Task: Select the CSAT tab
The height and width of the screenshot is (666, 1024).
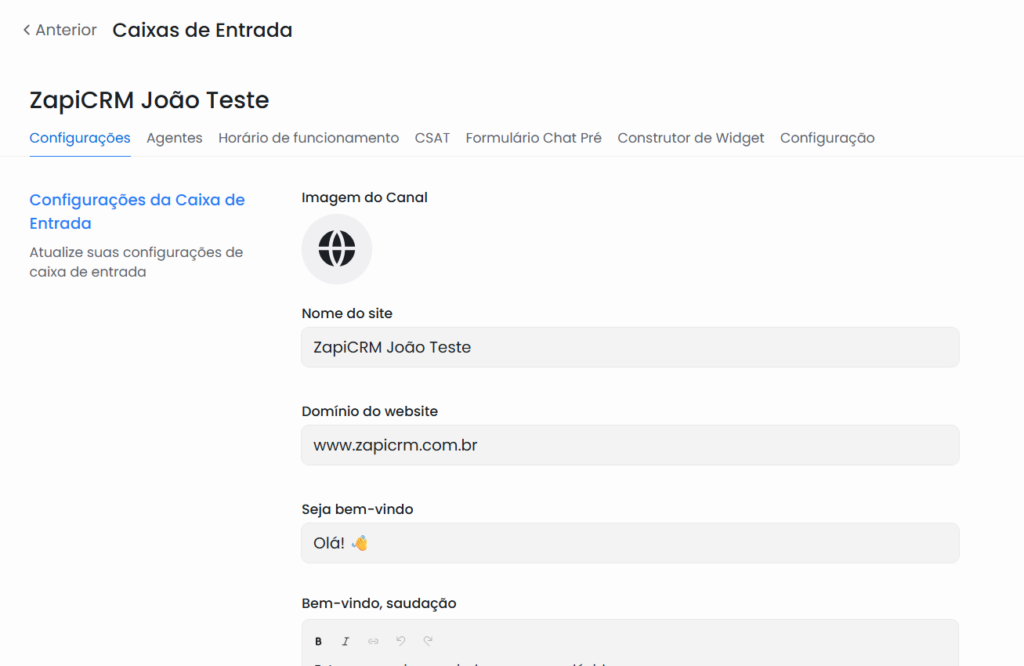Action: (432, 138)
